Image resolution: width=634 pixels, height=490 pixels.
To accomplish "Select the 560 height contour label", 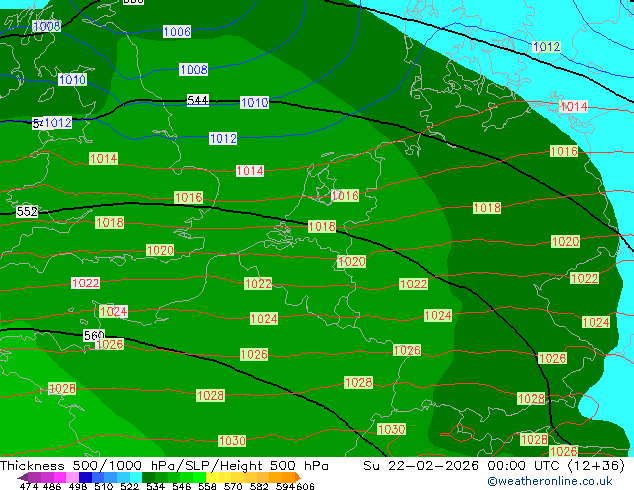I will [94, 335].
